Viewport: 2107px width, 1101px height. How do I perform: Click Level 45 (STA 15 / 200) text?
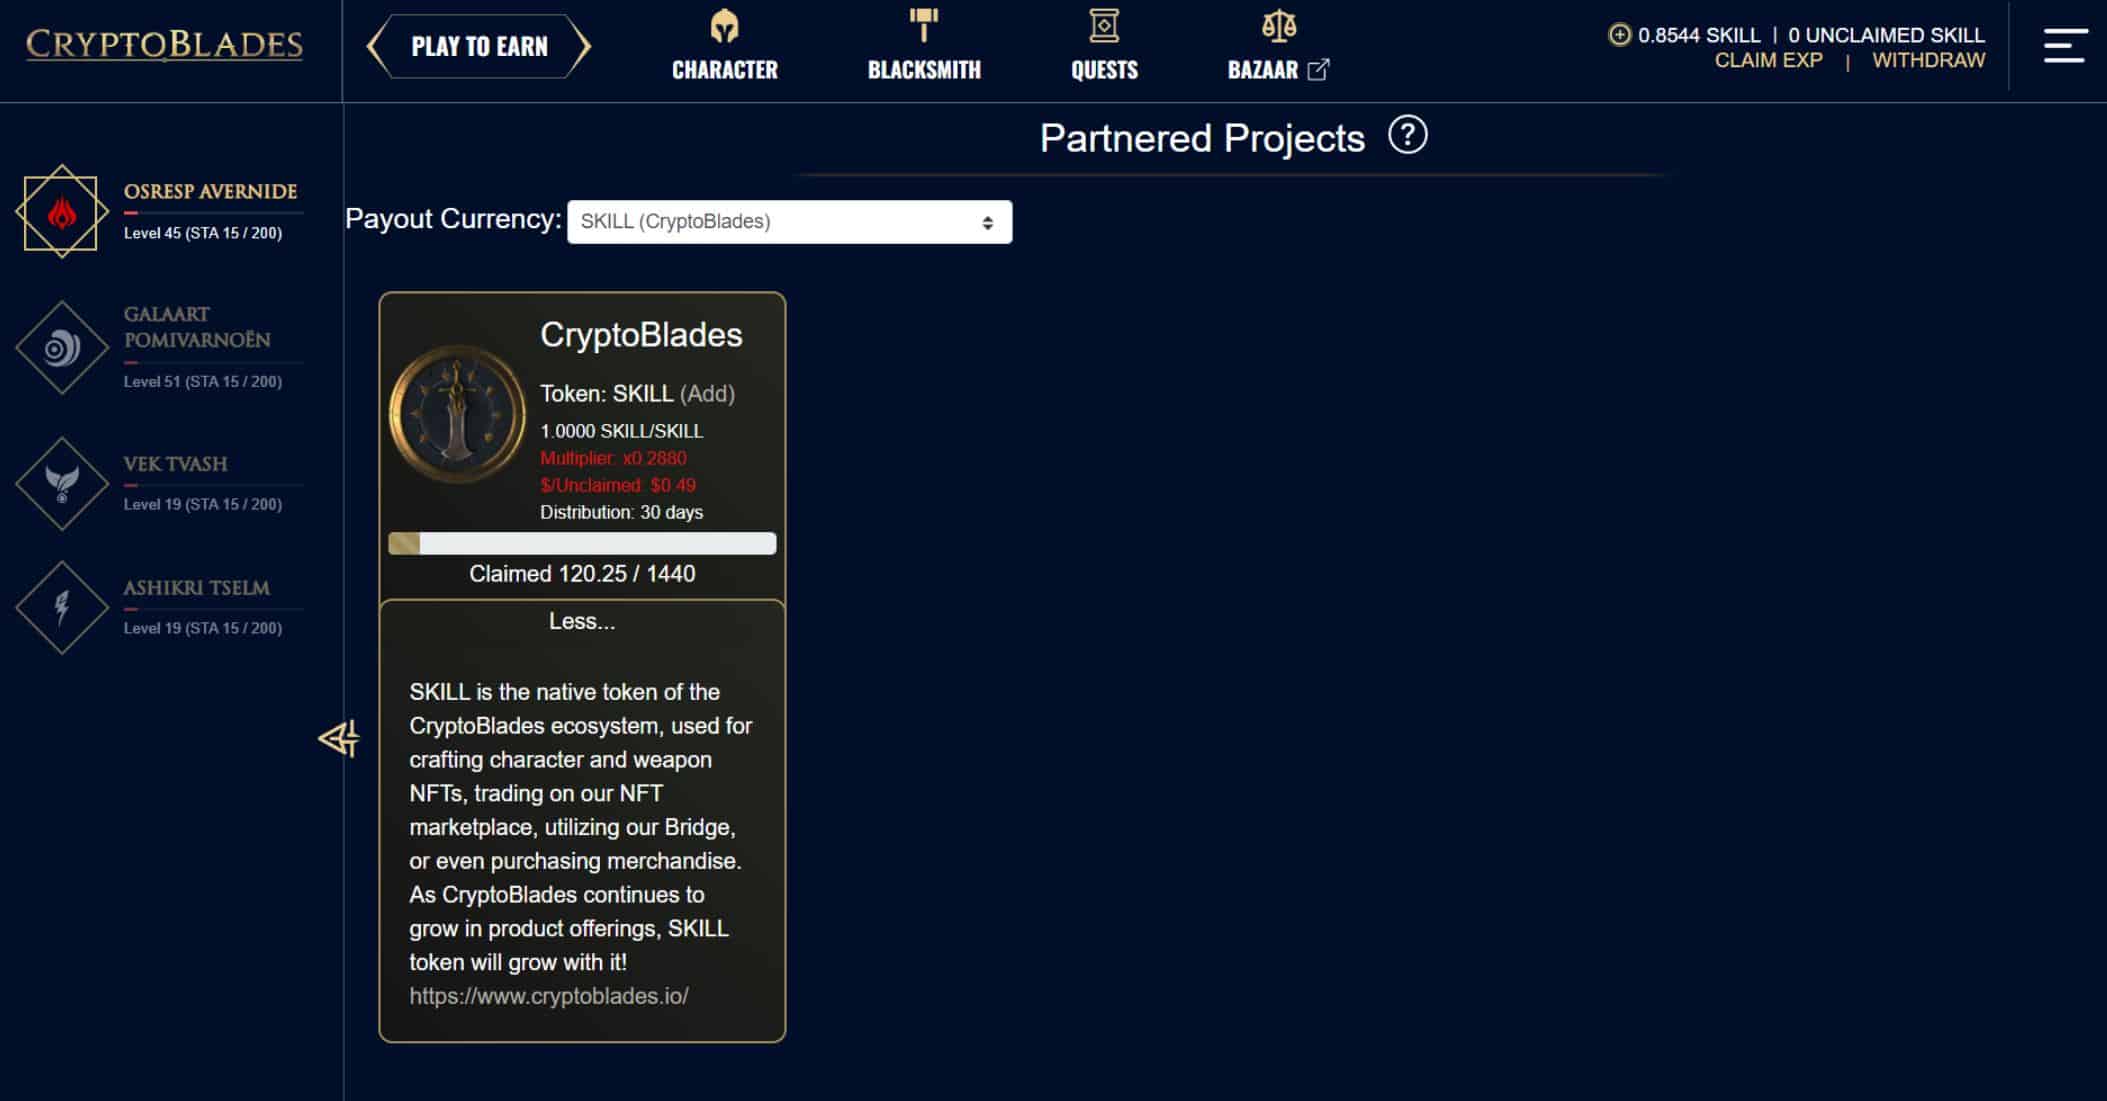(202, 233)
